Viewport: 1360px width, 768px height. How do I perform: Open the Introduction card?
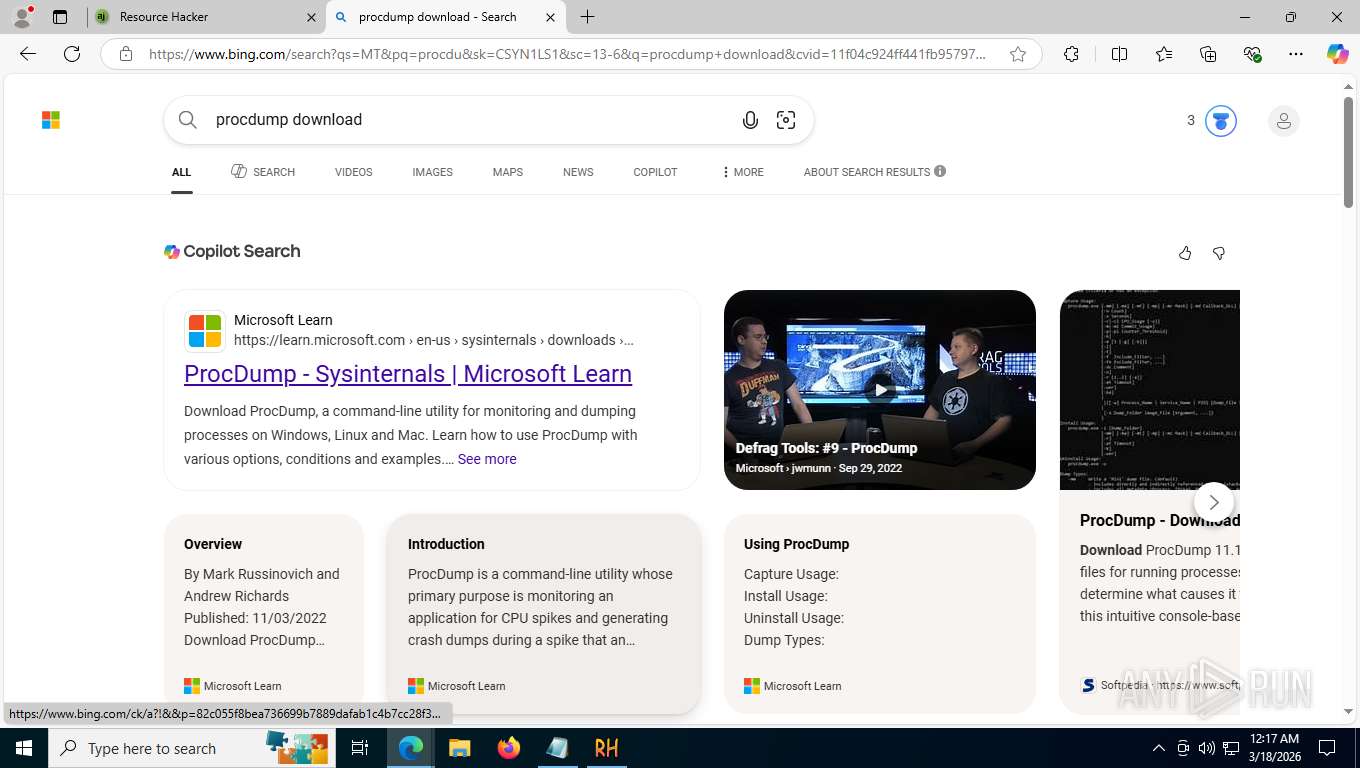pos(544,613)
